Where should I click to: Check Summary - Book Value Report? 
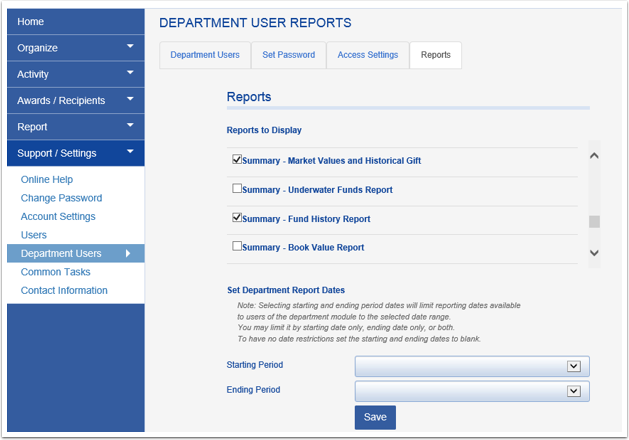click(x=237, y=245)
